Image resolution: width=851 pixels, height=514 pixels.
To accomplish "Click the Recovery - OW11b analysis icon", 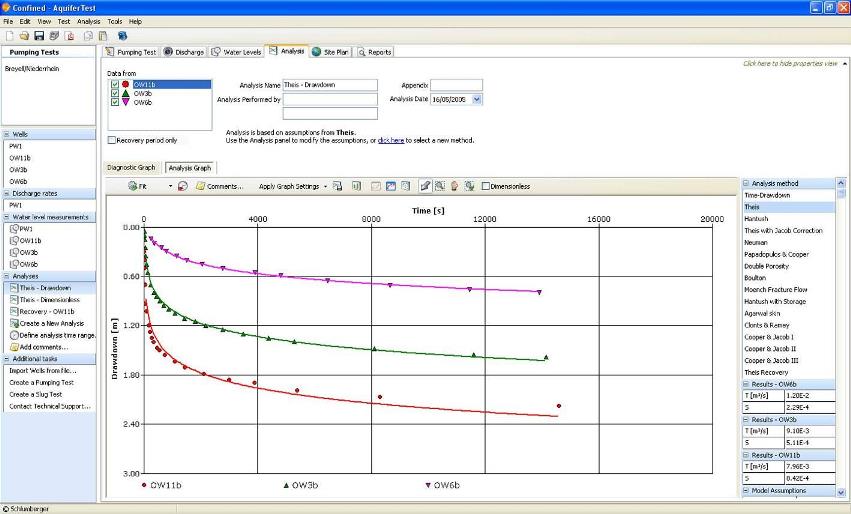I will (15, 312).
